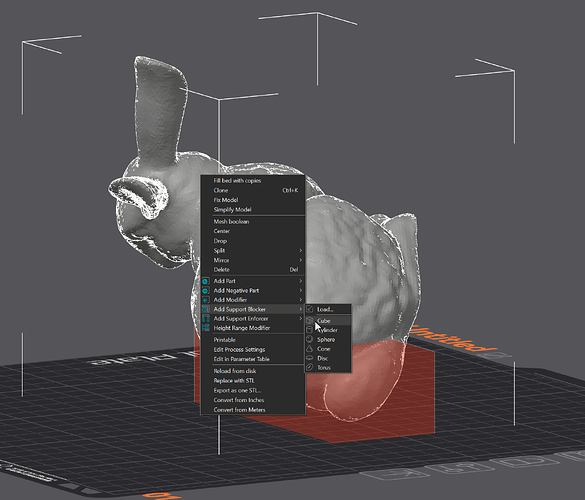585x500 pixels.
Task: Open the Add Part submenu
Action: pyautogui.click(x=253, y=281)
